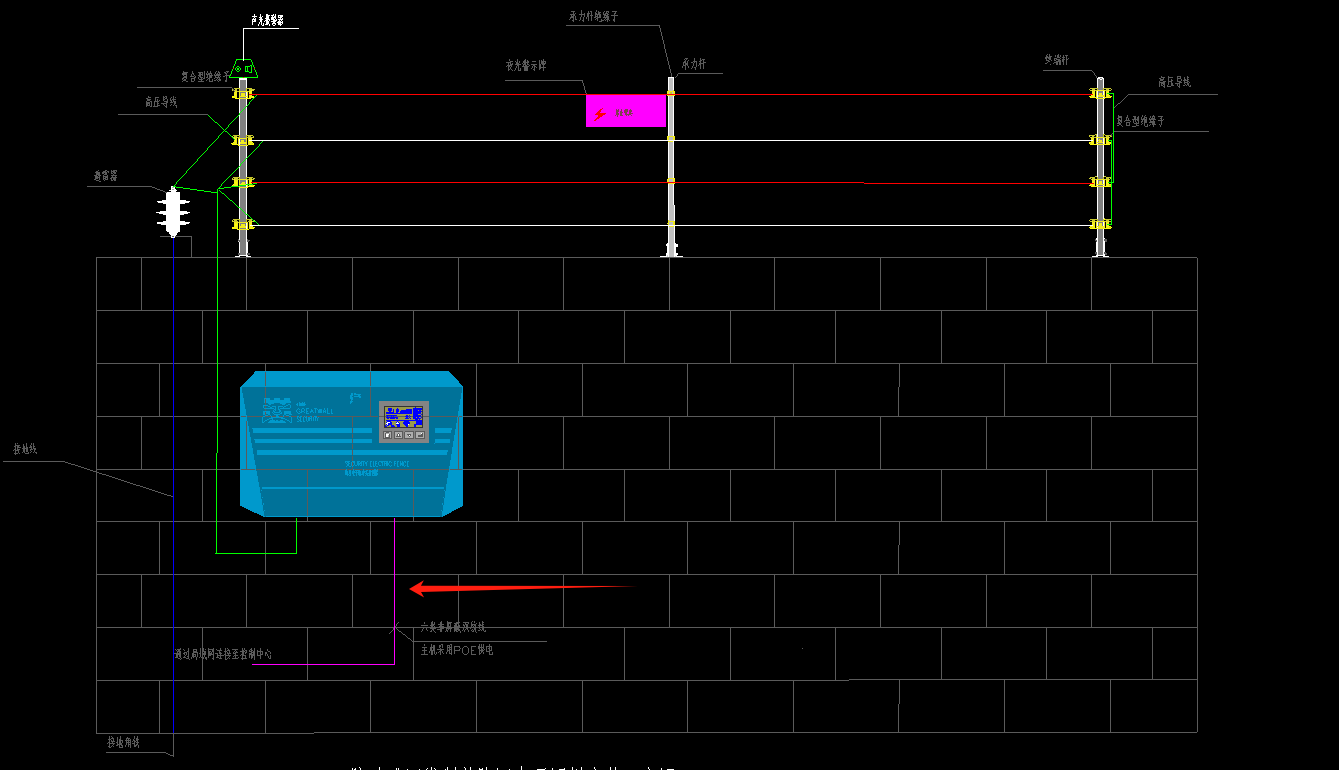Select the white lightning arrester symbol
Image resolution: width=1339 pixels, height=770 pixels.
click(174, 213)
